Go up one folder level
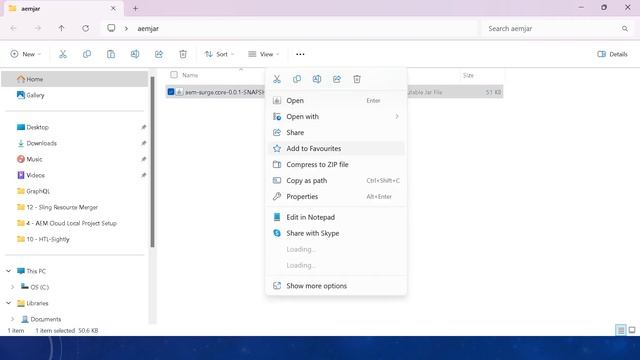This screenshot has width=640, height=360. (x=61, y=28)
